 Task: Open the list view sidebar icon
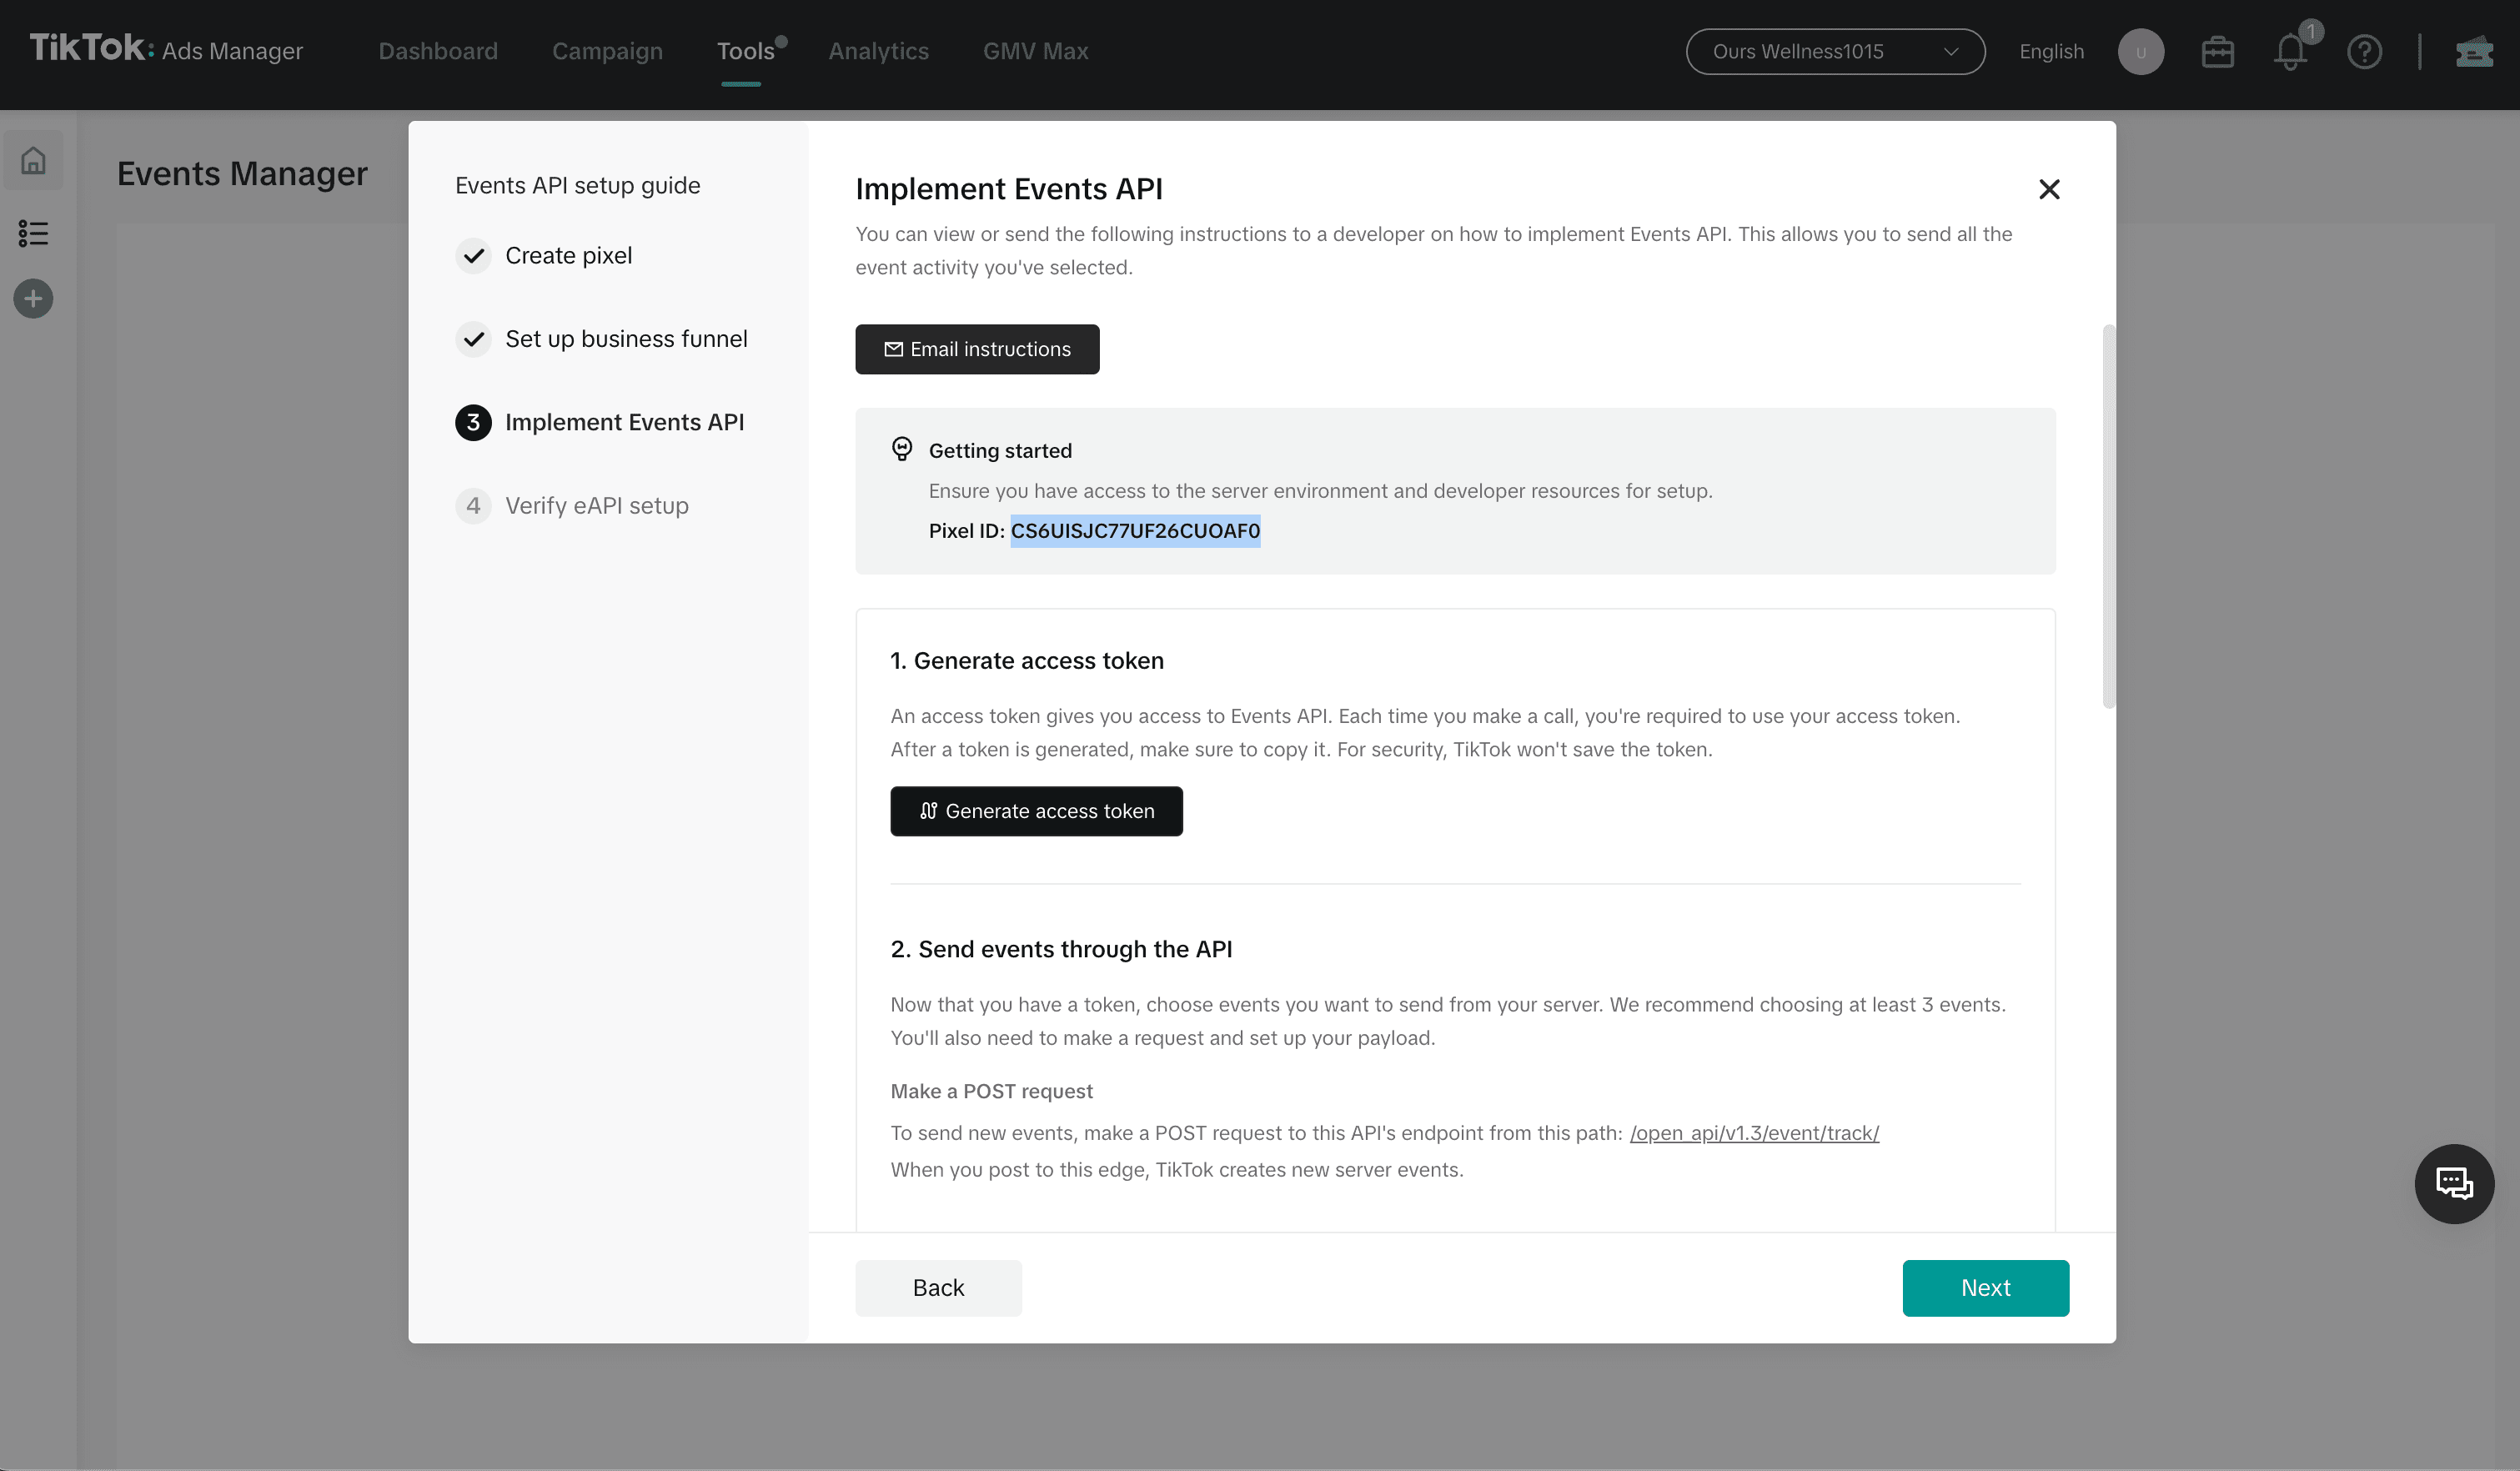coord(33,233)
